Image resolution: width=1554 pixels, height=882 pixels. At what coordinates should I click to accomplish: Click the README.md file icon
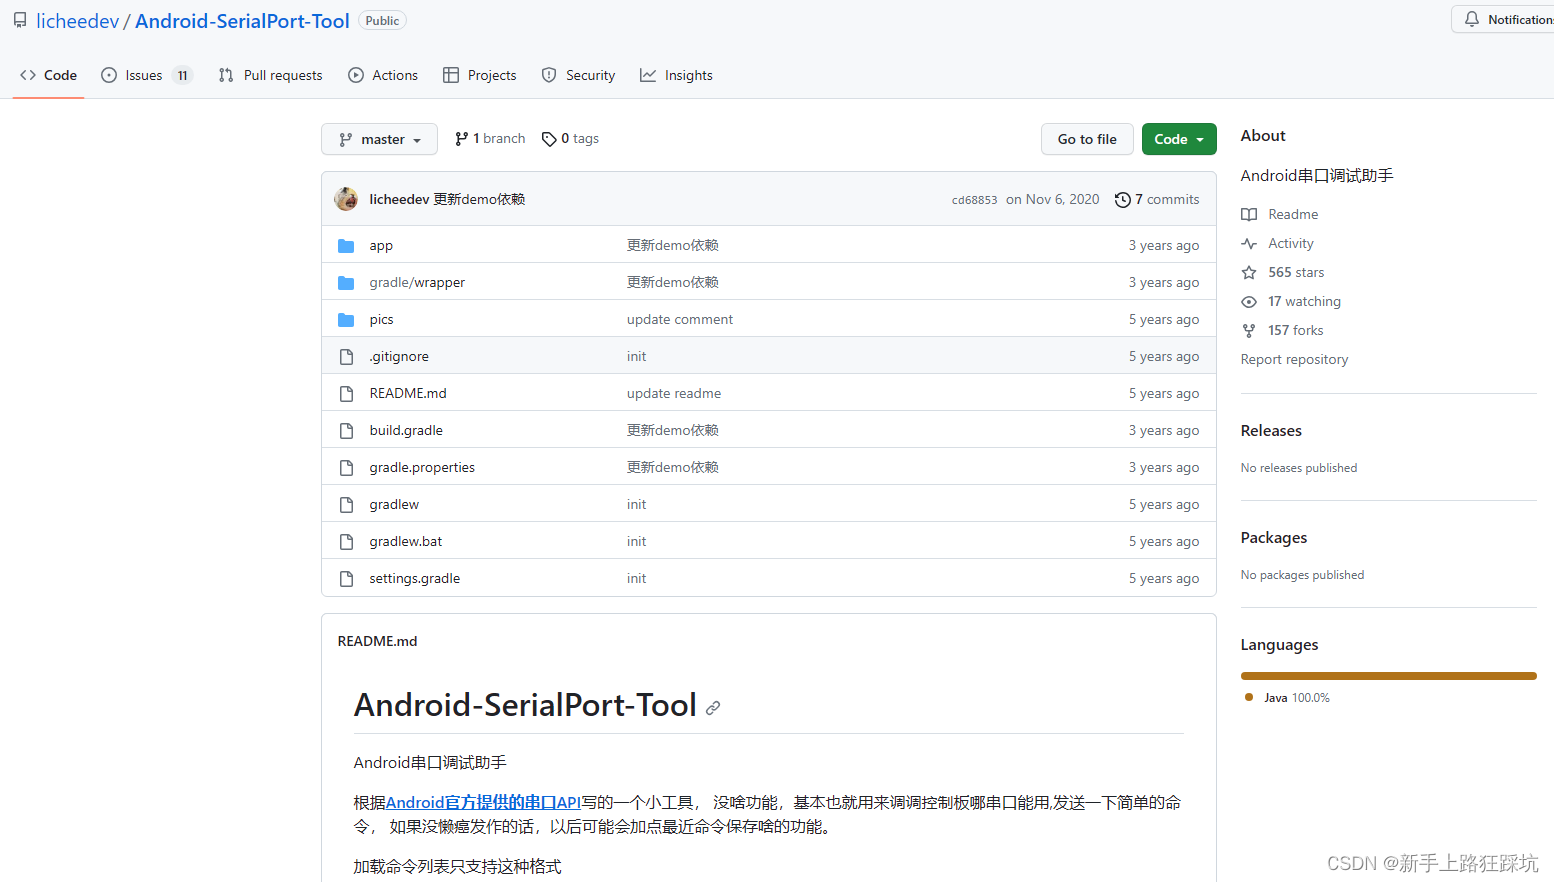tap(346, 393)
